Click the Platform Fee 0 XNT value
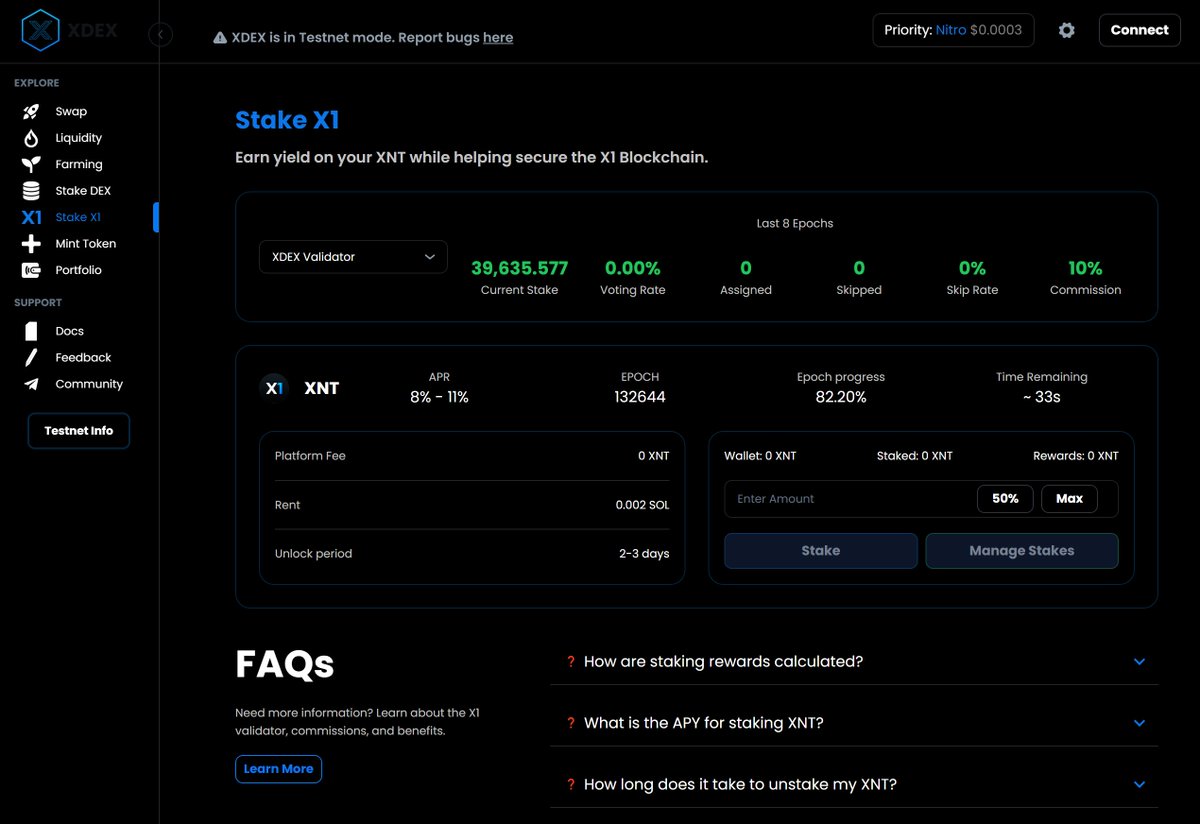 point(654,456)
